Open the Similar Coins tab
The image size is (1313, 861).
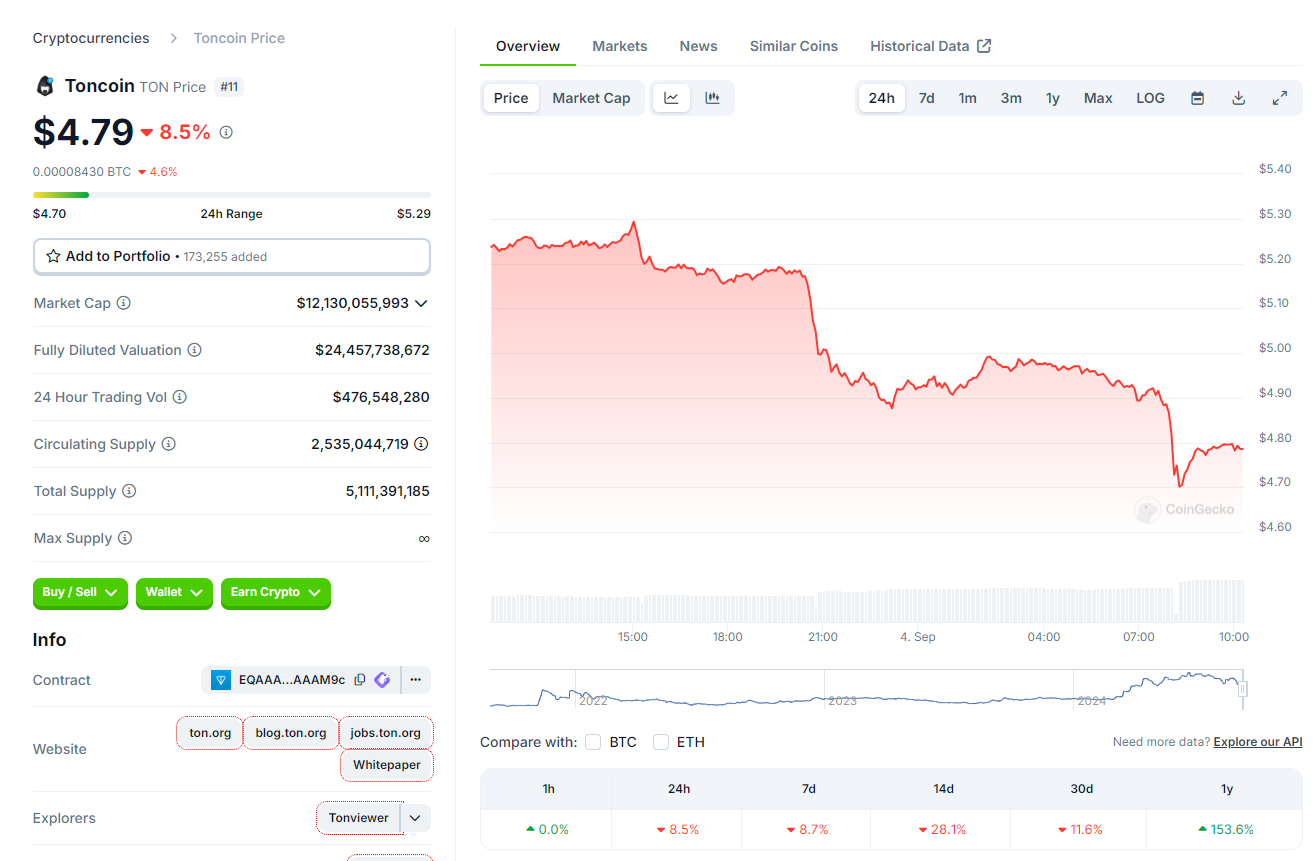tap(794, 46)
